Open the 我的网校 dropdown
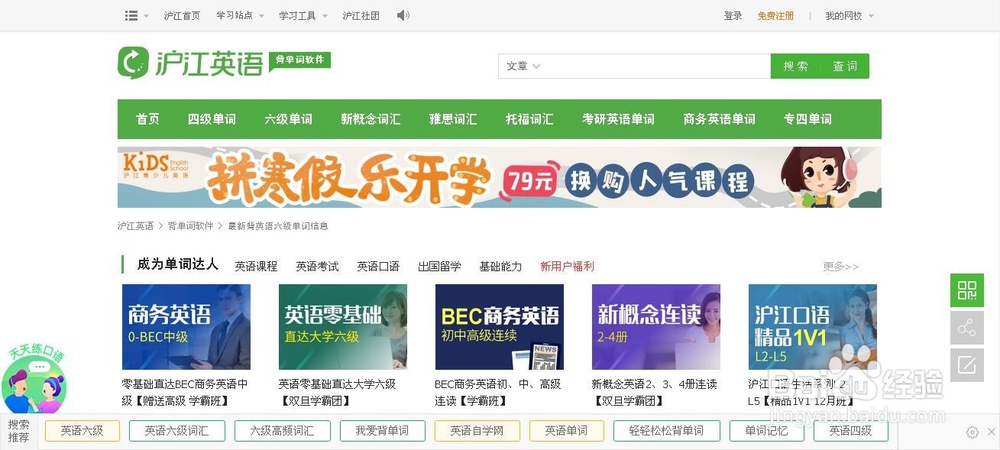Viewport: 1000px width, 450px height. [x=849, y=15]
